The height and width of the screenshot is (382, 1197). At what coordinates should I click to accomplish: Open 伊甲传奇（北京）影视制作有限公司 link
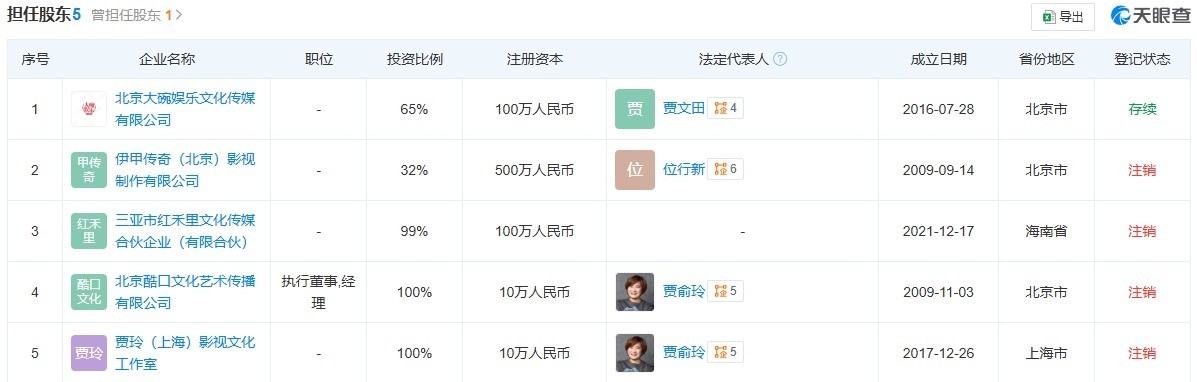(184, 170)
